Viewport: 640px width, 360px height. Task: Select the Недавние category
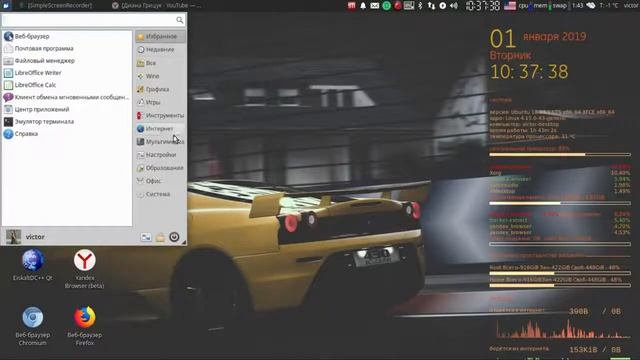(x=160, y=50)
